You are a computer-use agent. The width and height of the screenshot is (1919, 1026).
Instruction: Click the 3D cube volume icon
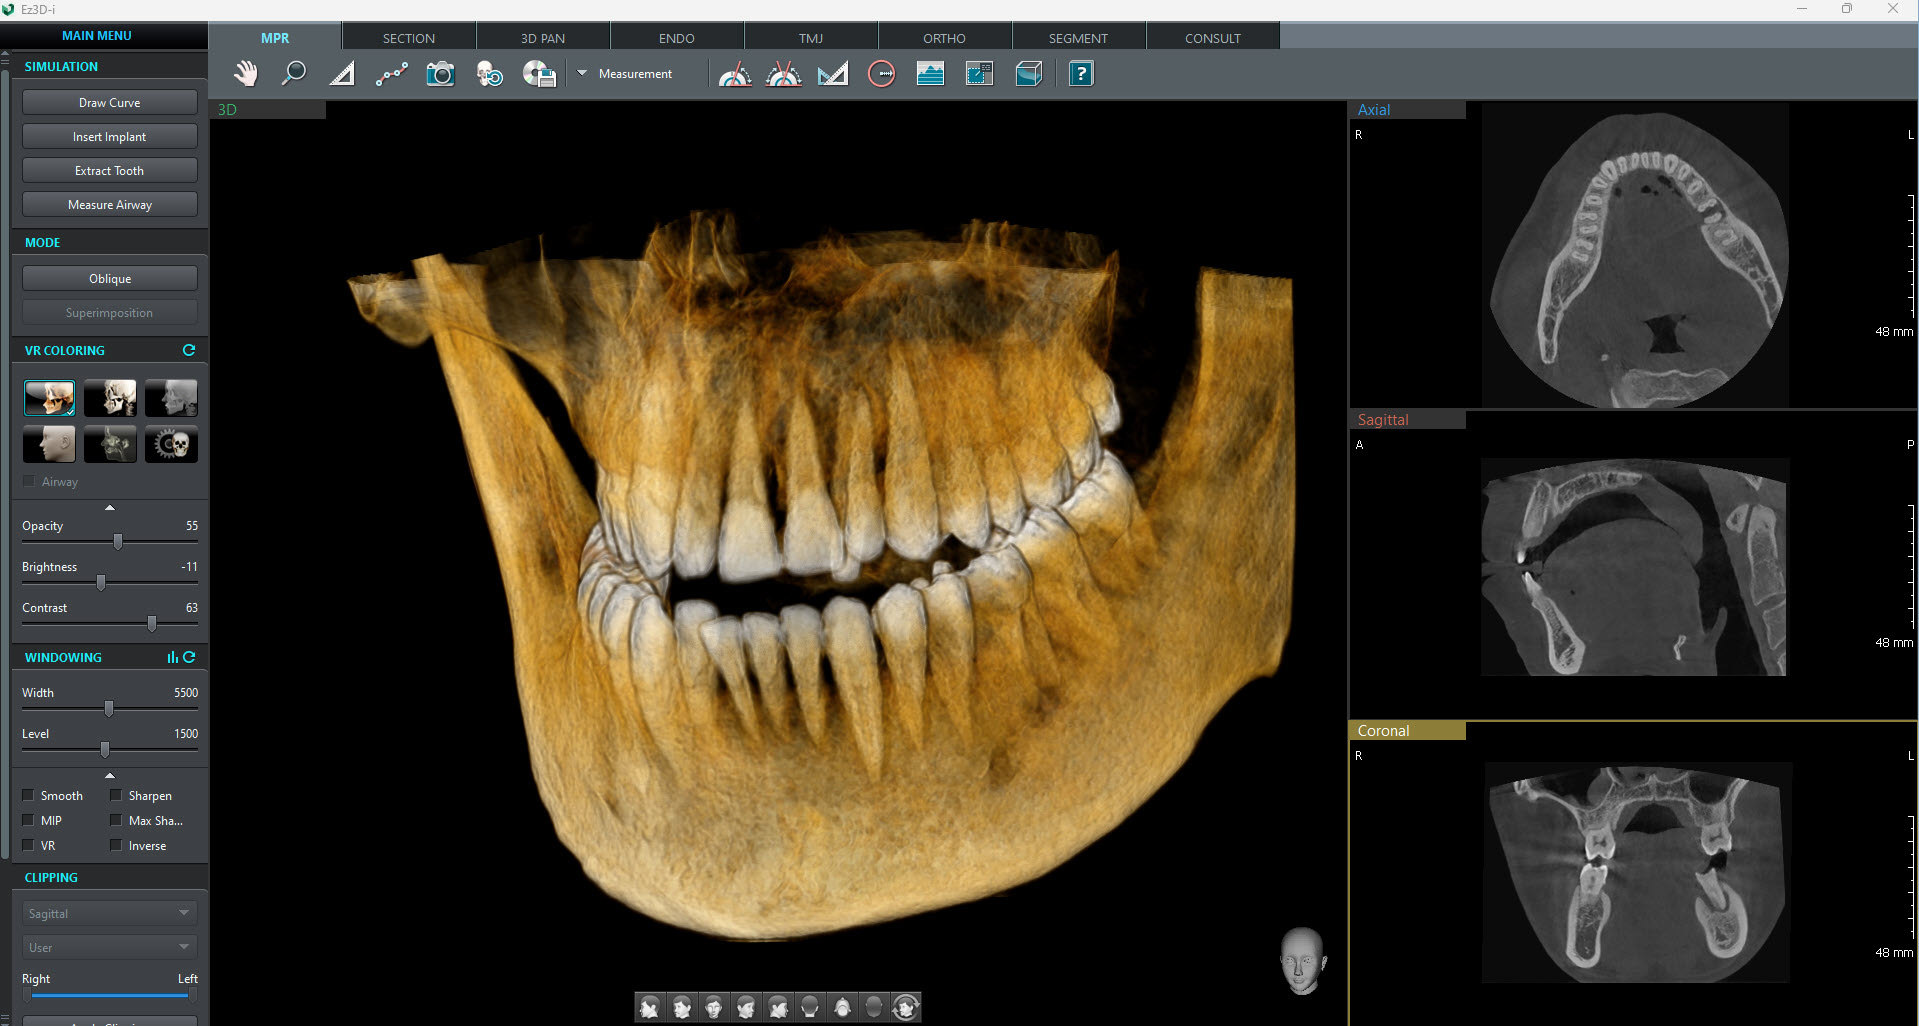1029,74
